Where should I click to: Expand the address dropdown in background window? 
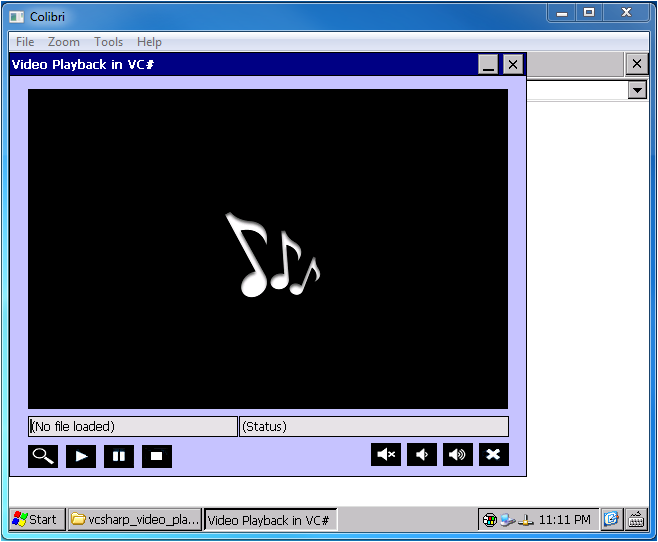click(637, 90)
